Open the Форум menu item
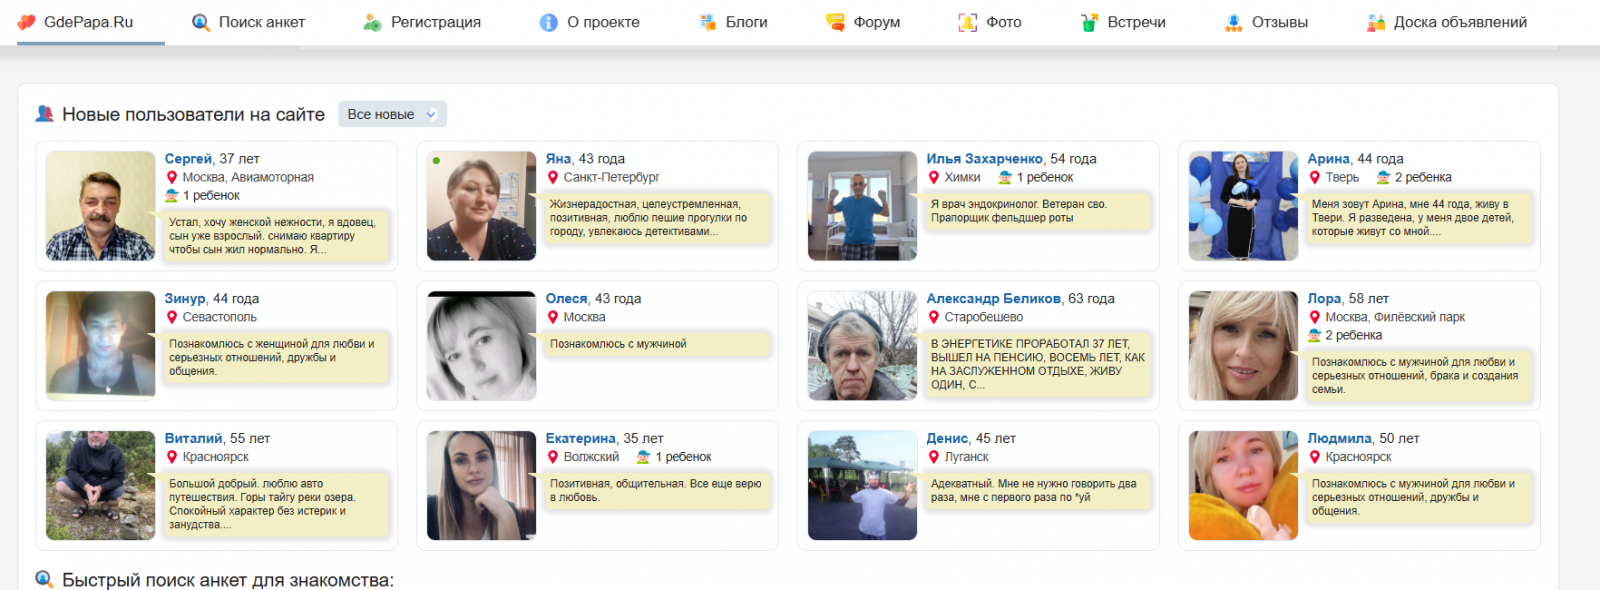 (864, 22)
